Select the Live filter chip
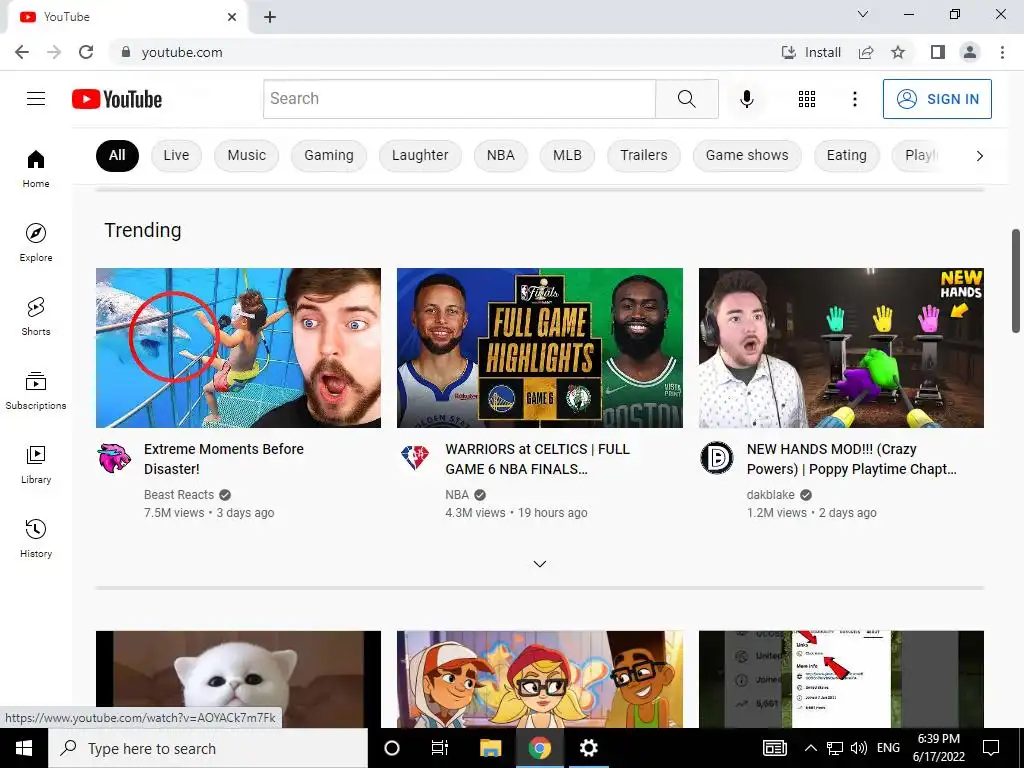Image resolution: width=1024 pixels, height=768 pixels. (176, 155)
